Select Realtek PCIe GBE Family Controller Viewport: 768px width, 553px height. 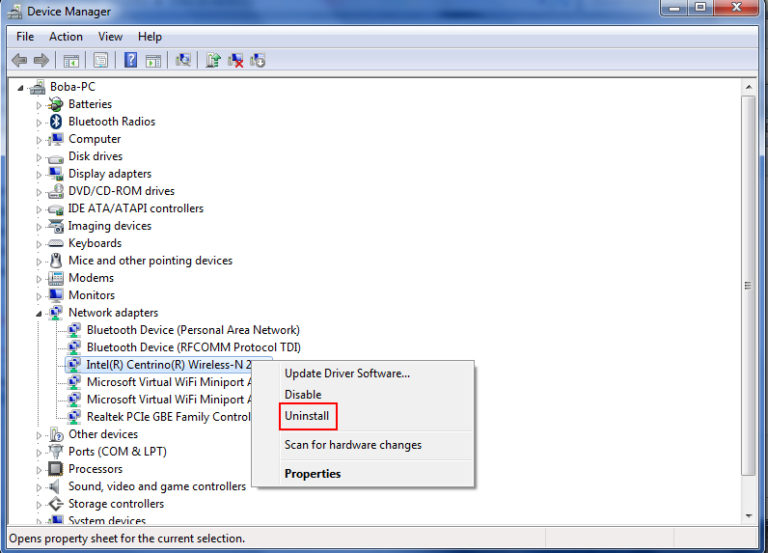[168, 417]
